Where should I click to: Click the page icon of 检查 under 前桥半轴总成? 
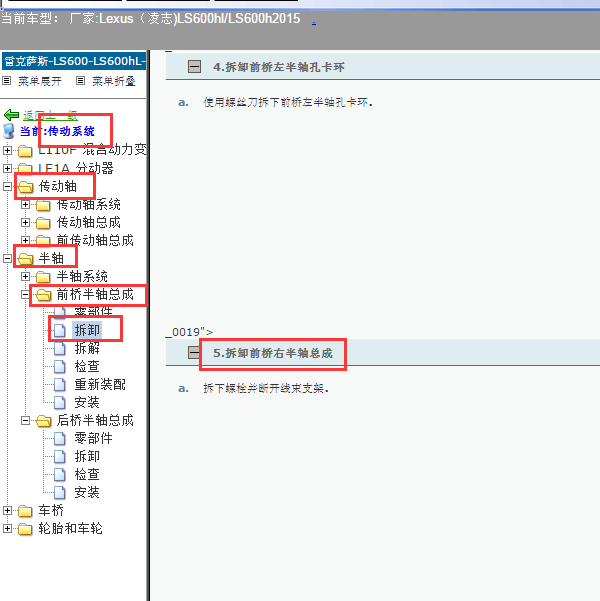point(59,366)
